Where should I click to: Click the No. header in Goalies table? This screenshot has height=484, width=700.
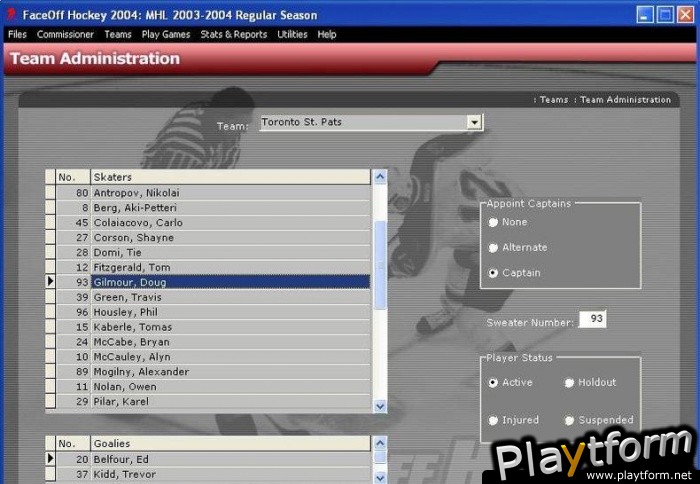(73, 443)
